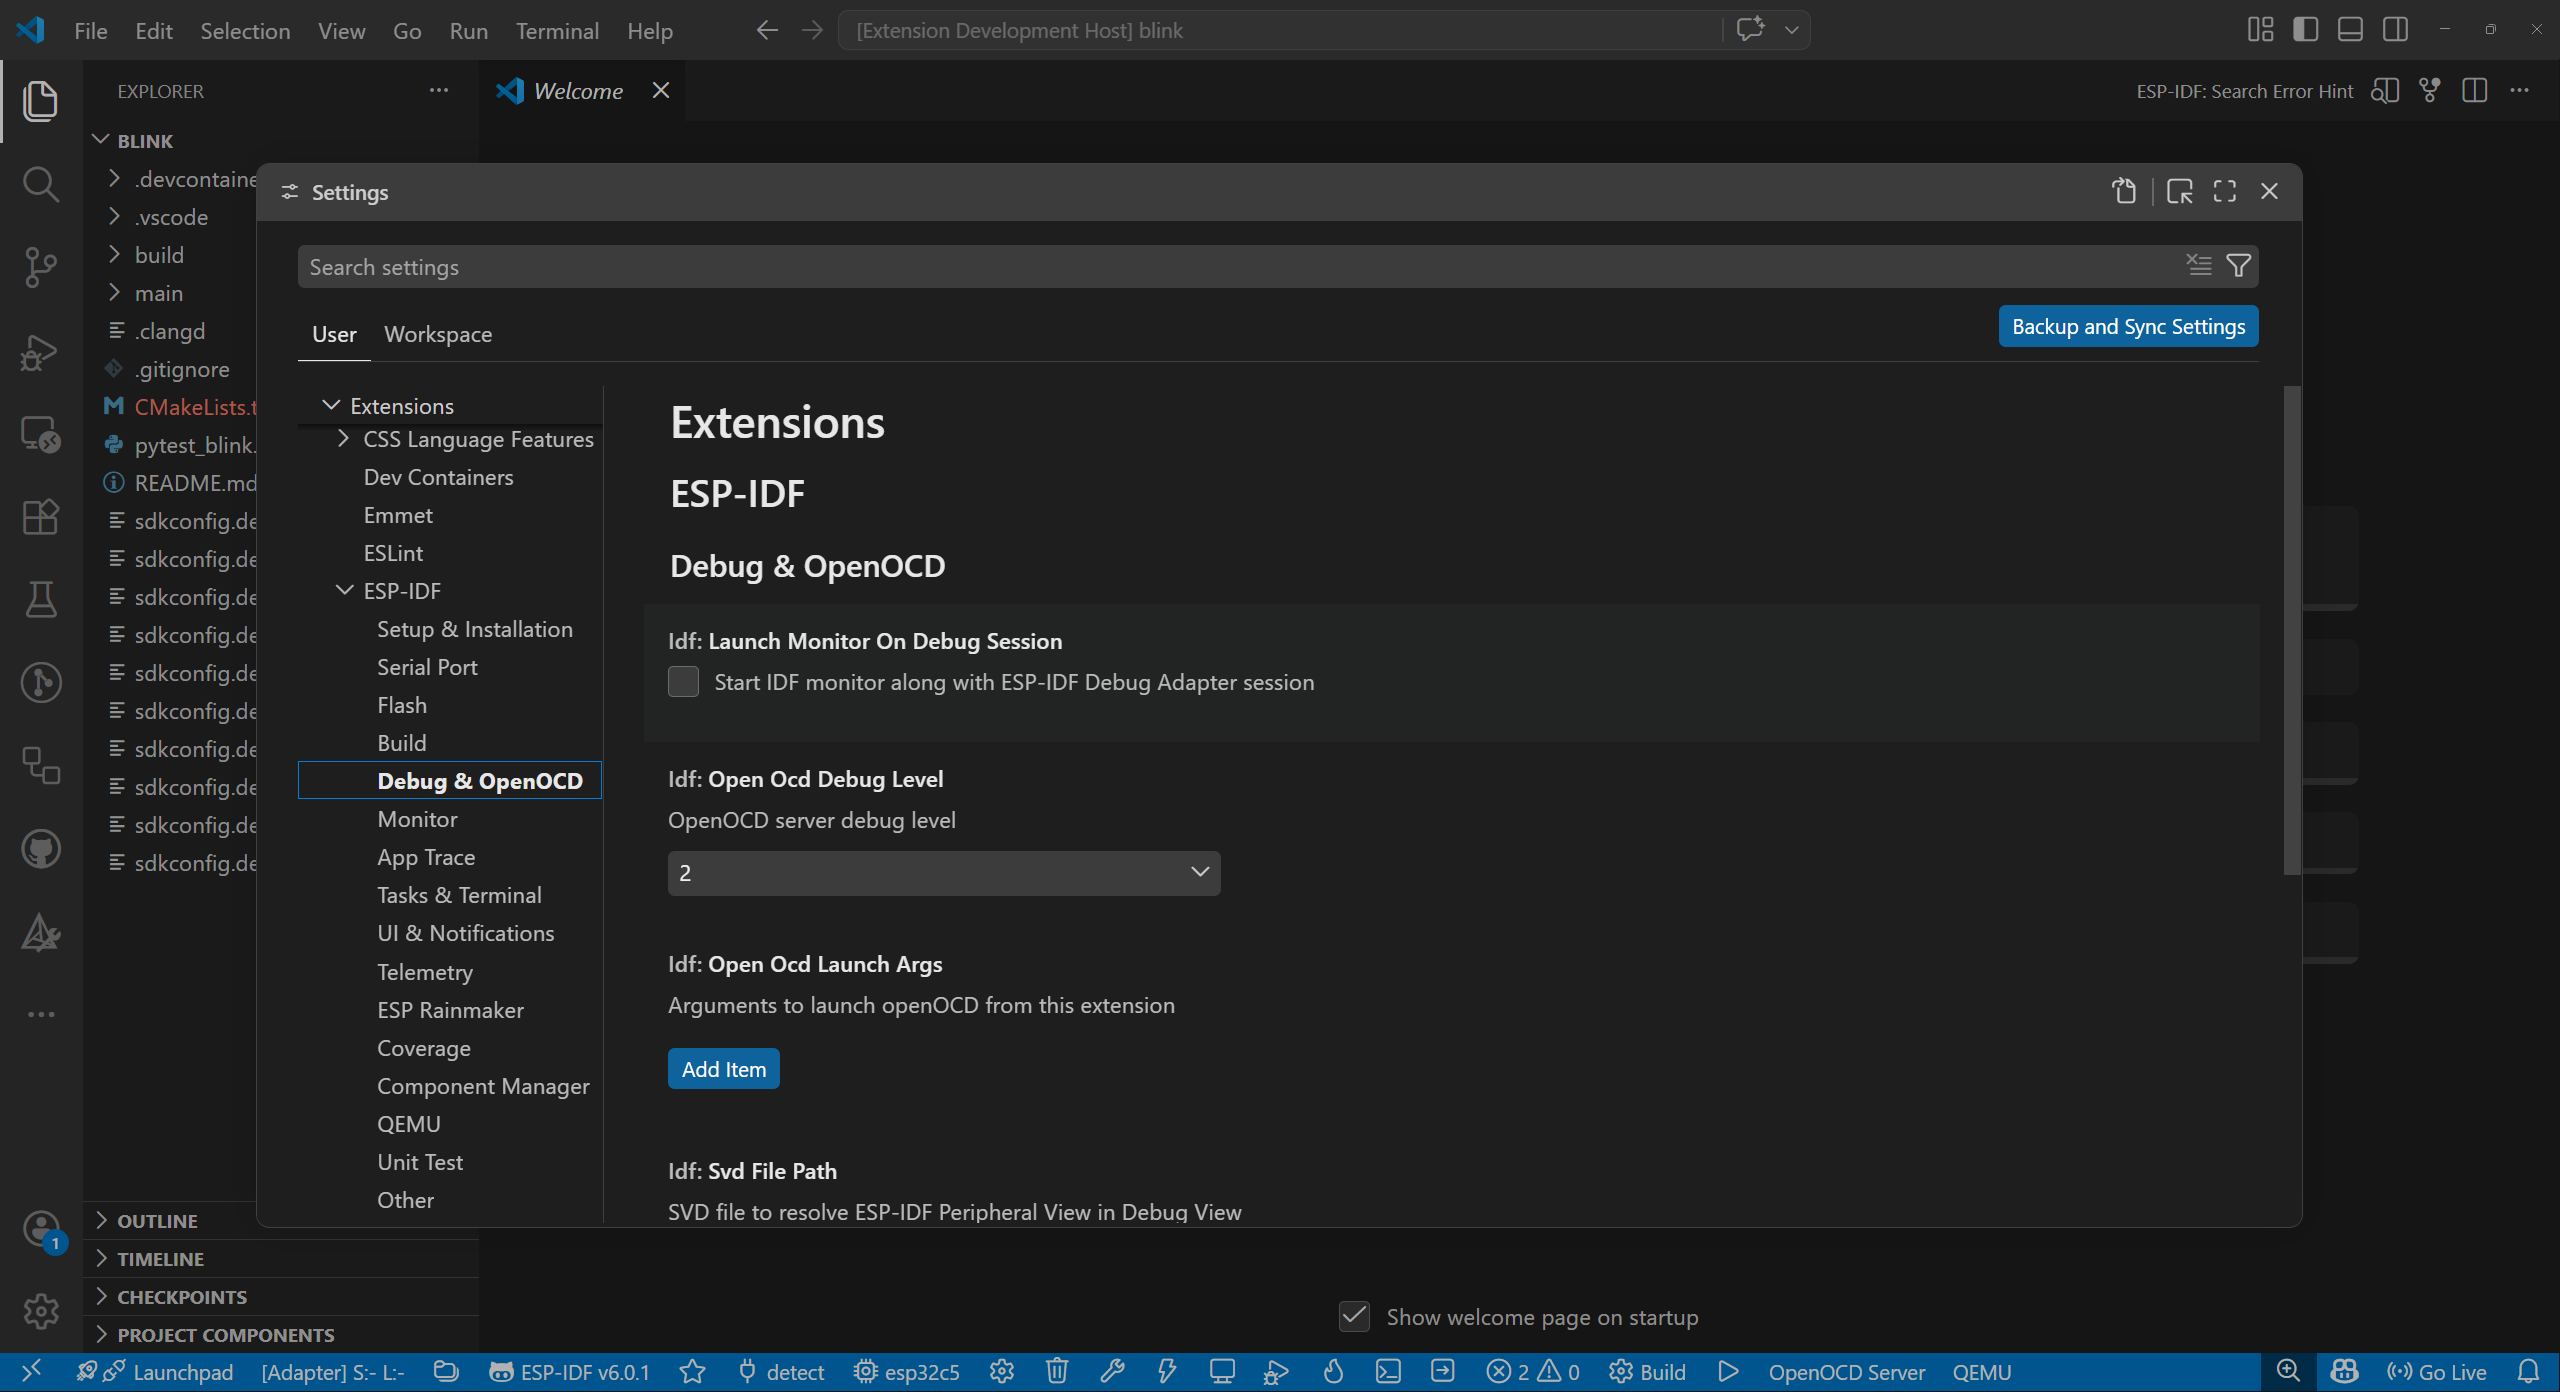
Task: Open the Help menu
Action: (650, 31)
